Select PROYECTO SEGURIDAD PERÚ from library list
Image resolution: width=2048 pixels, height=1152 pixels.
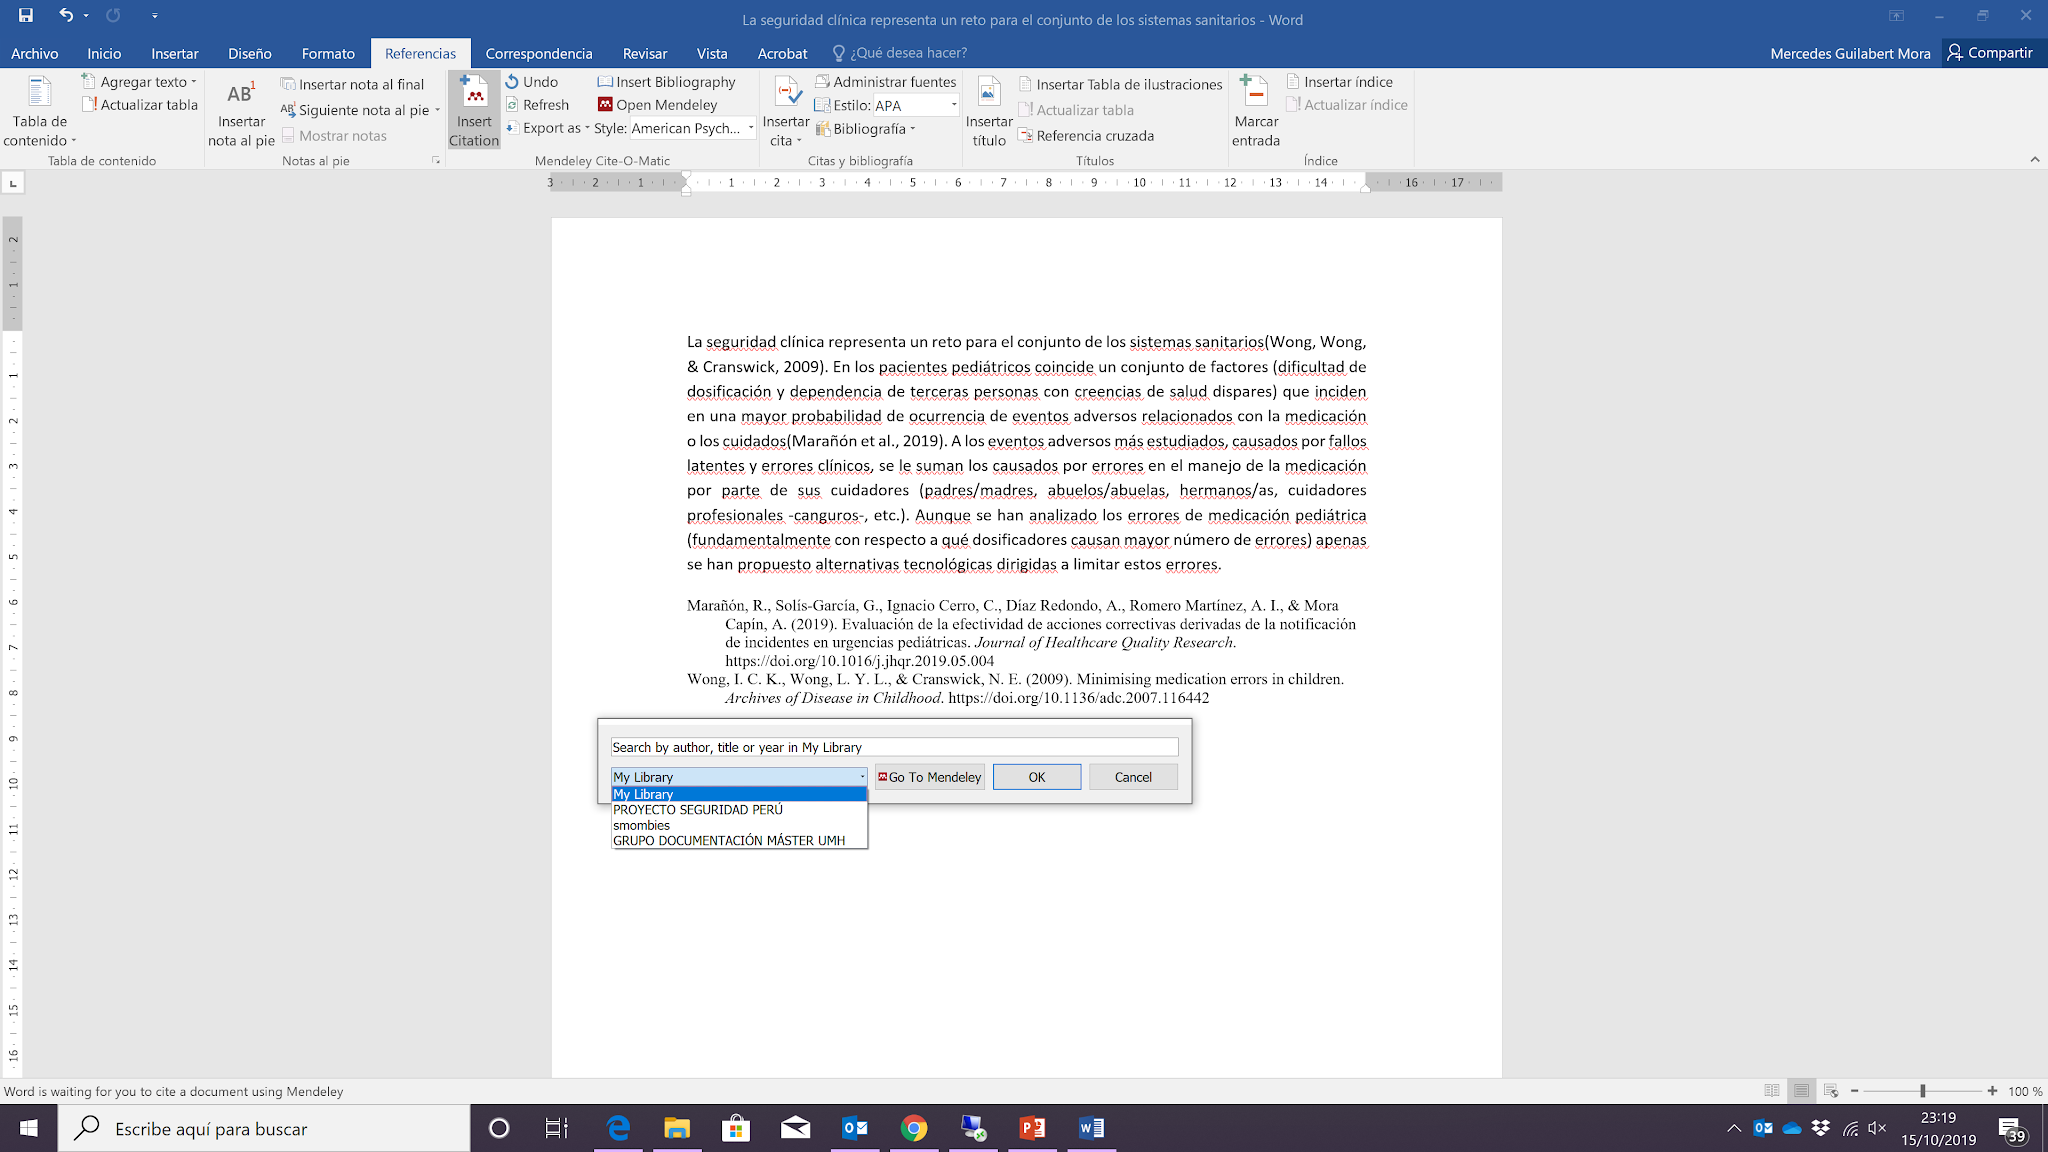click(x=698, y=810)
